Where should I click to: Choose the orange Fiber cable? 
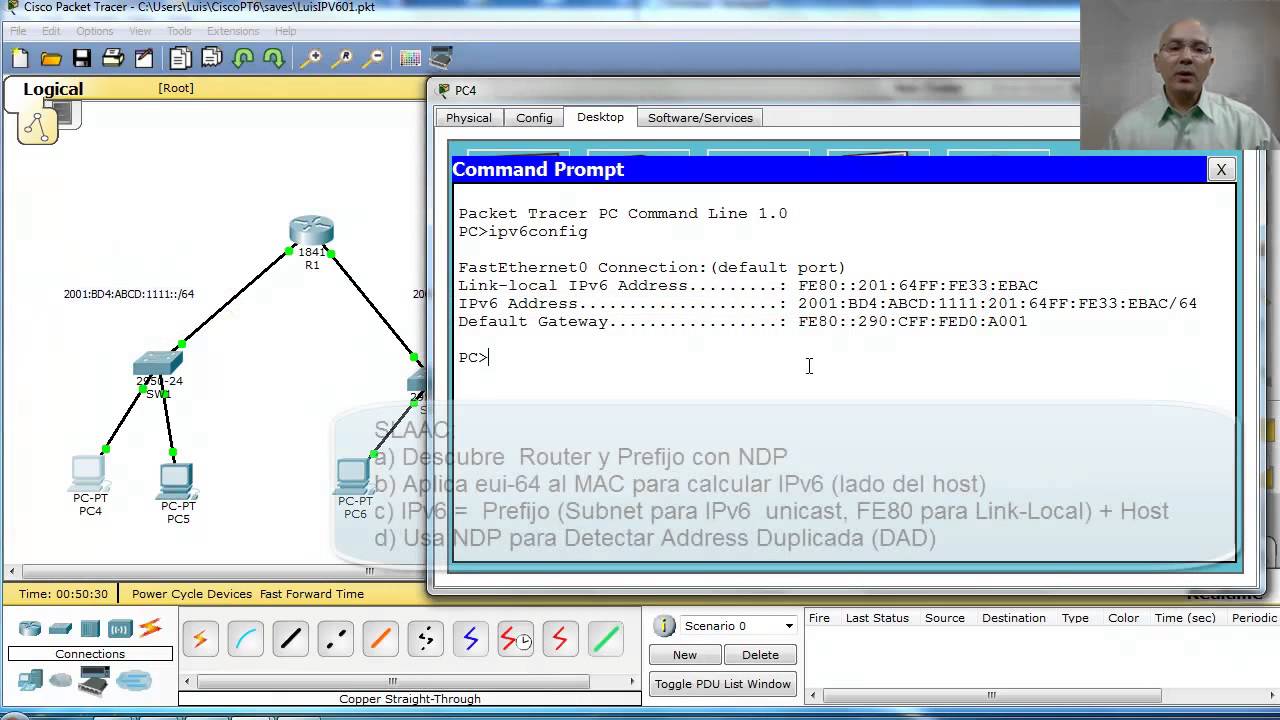tap(381, 638)
